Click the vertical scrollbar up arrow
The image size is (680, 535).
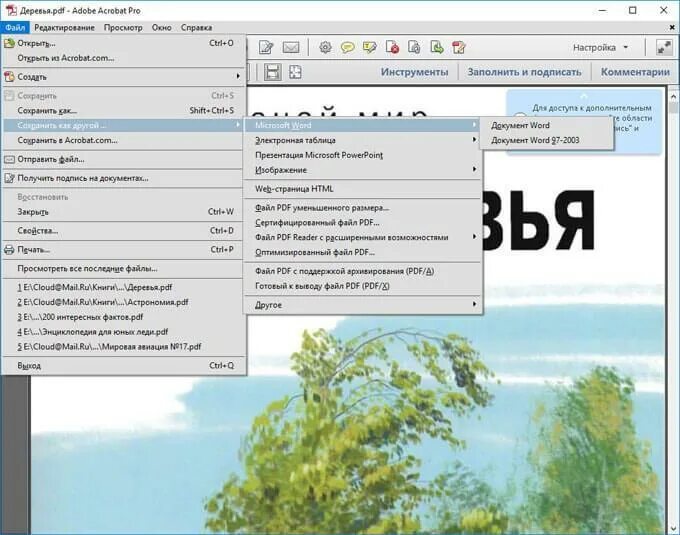click(x=673, y=96)
